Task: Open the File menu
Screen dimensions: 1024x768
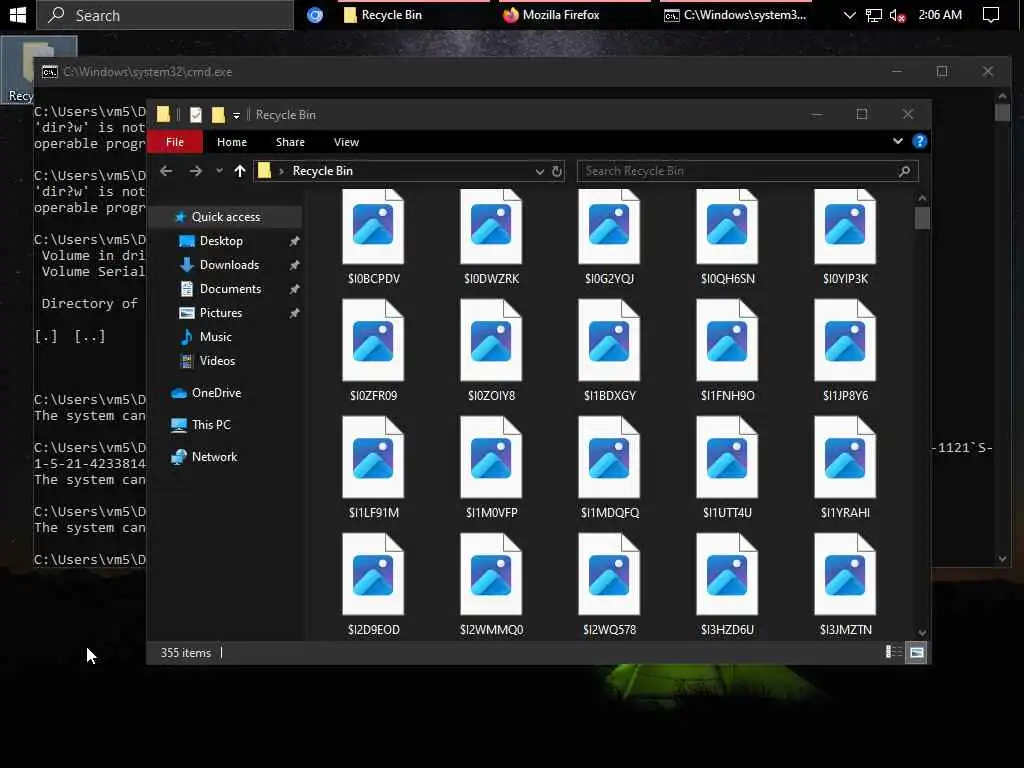Action: pos(174,142)
